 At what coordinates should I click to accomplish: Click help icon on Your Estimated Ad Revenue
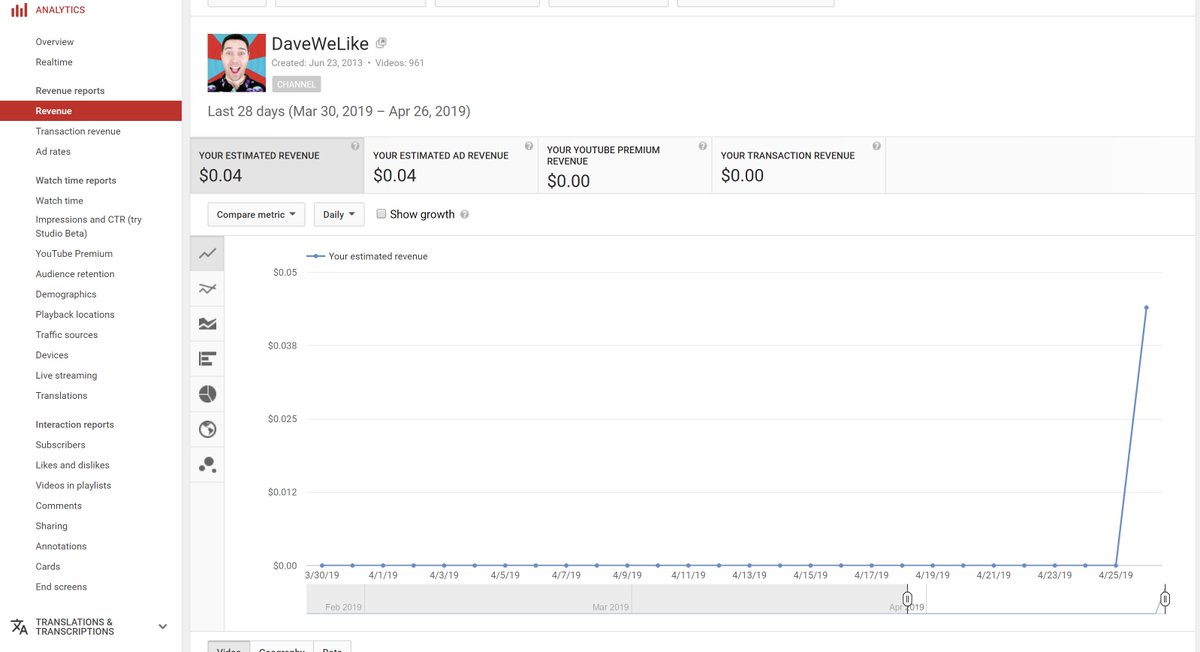pyautogui.click(x=529, y=146)
